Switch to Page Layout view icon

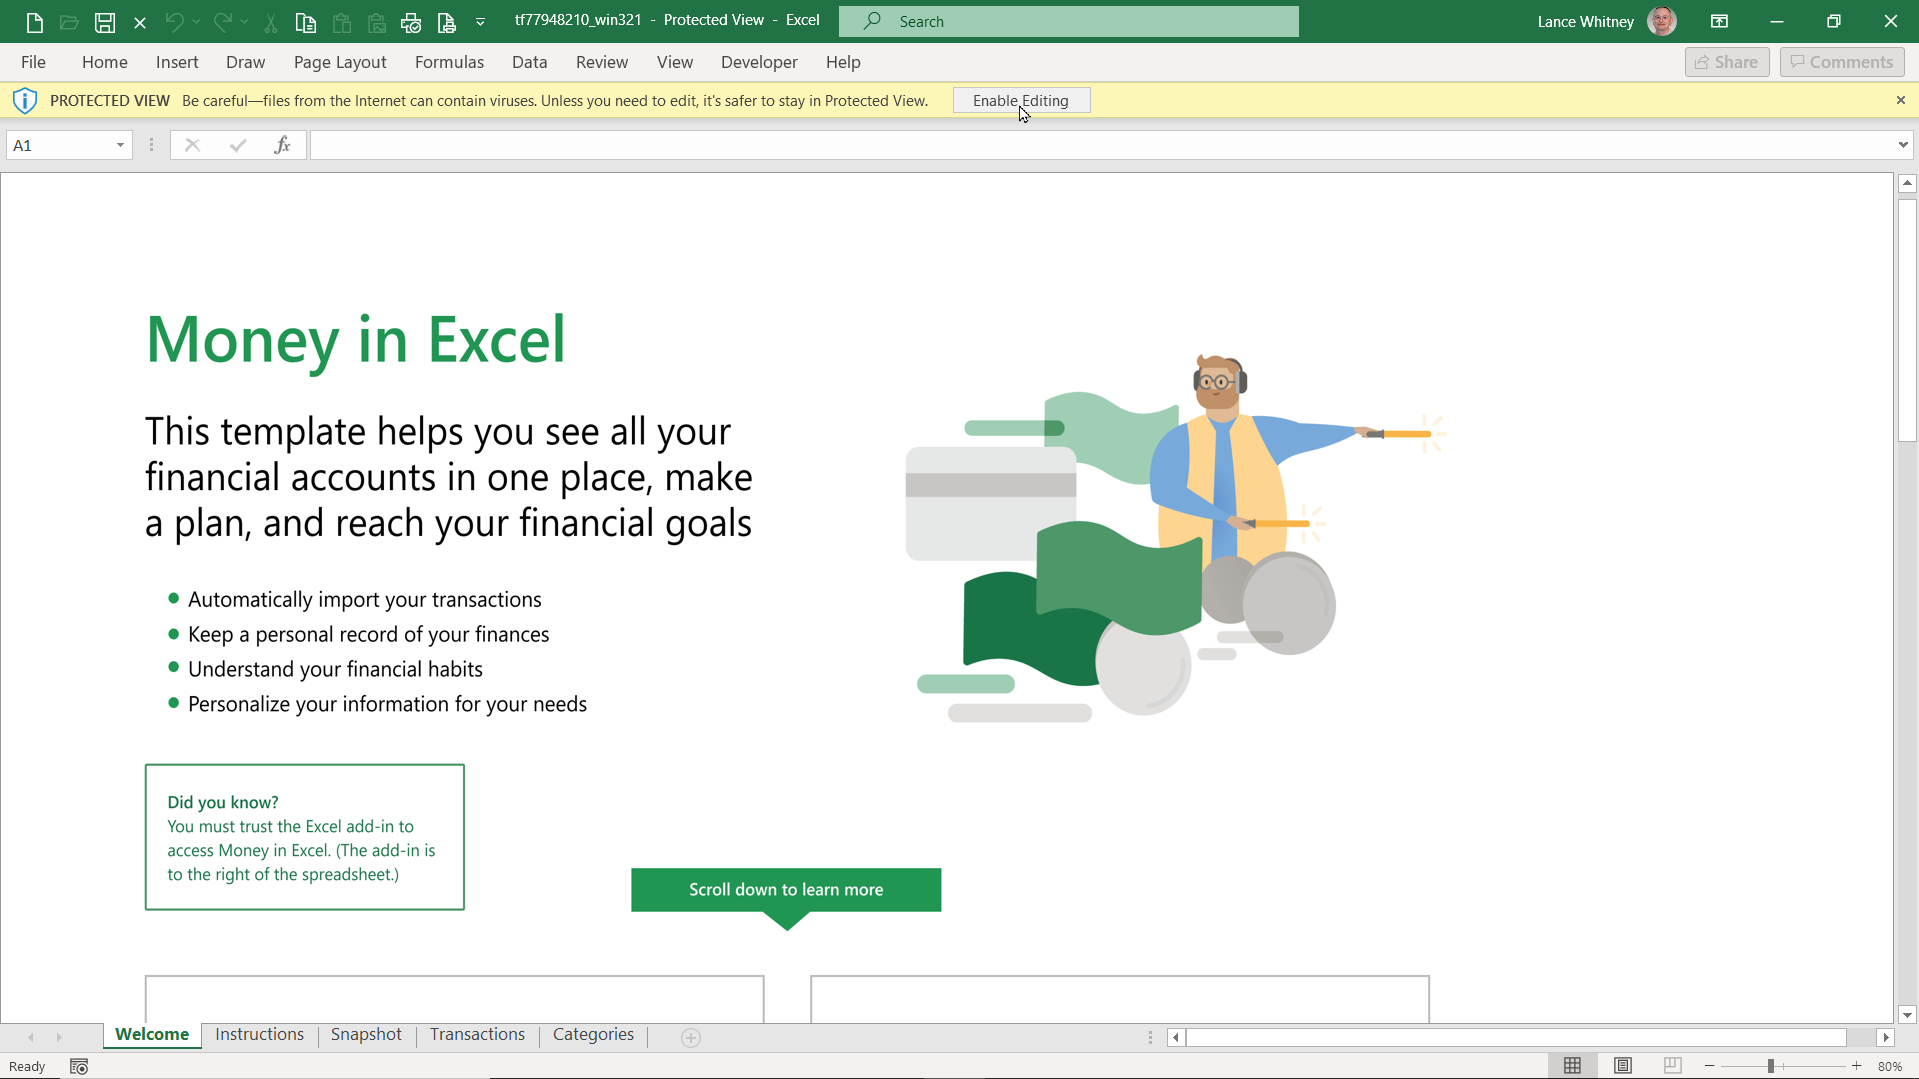click(x=1623, y=1066)
